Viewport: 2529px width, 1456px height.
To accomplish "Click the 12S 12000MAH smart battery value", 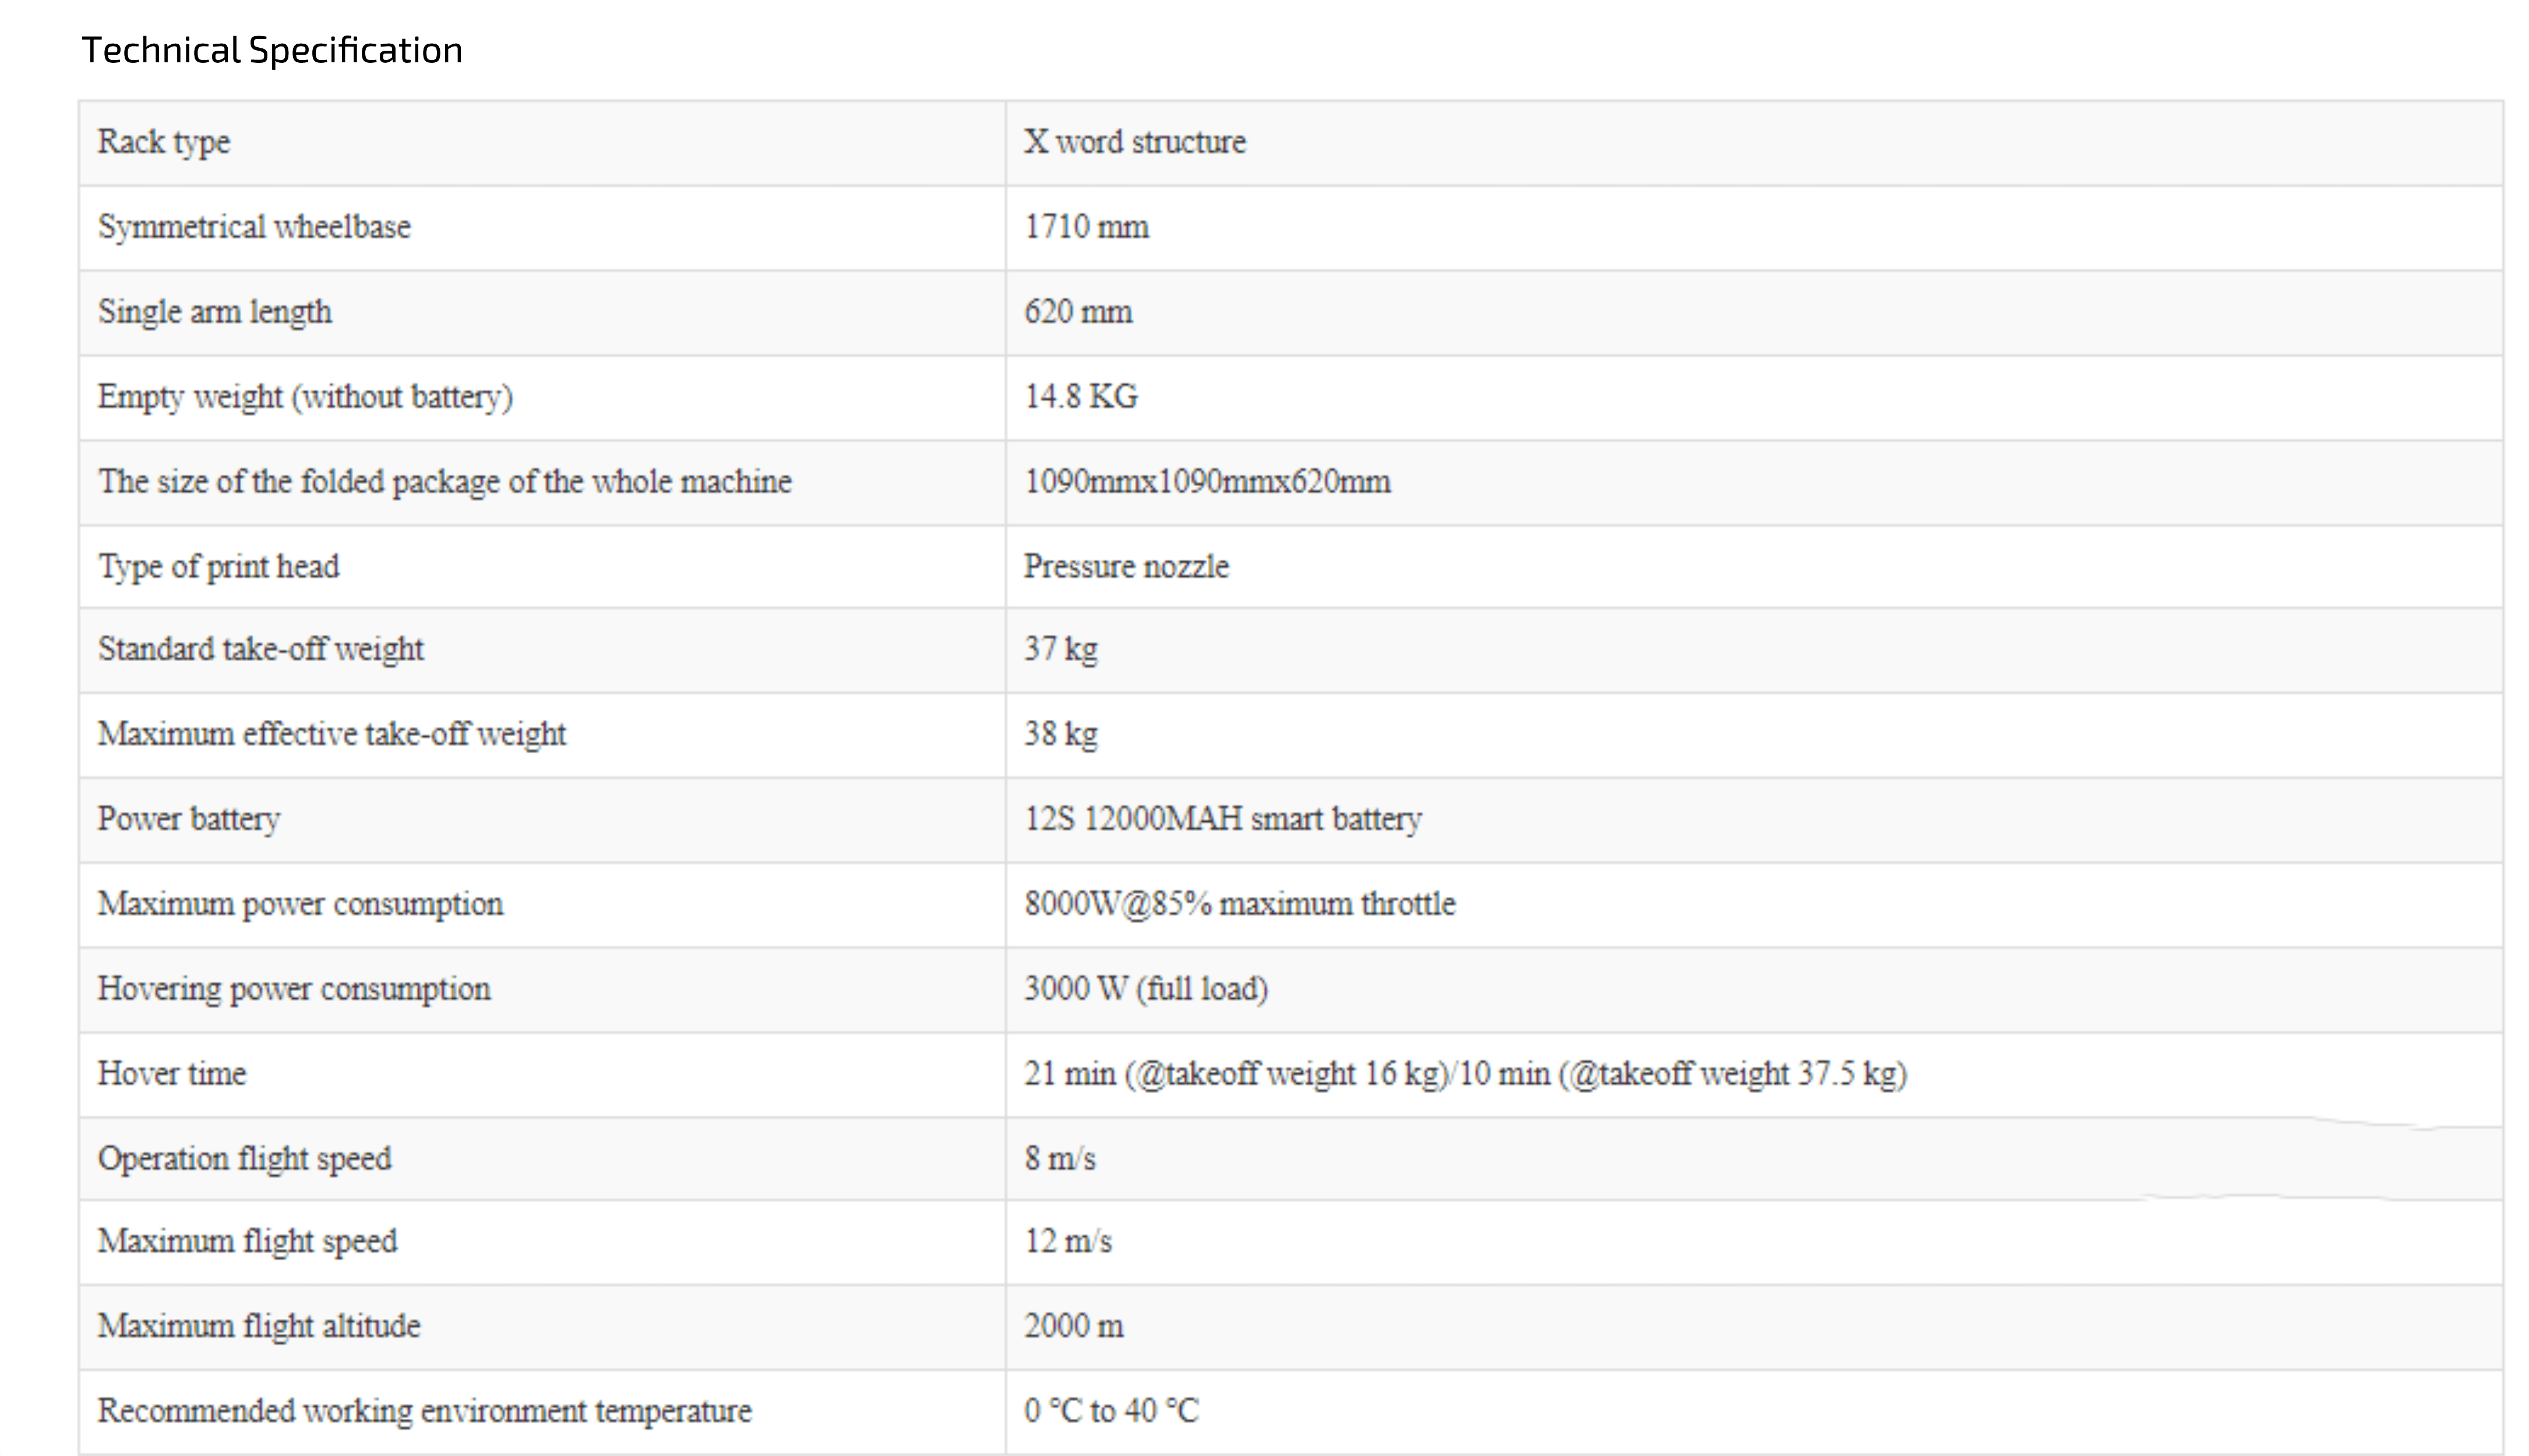I will 1223,819.
